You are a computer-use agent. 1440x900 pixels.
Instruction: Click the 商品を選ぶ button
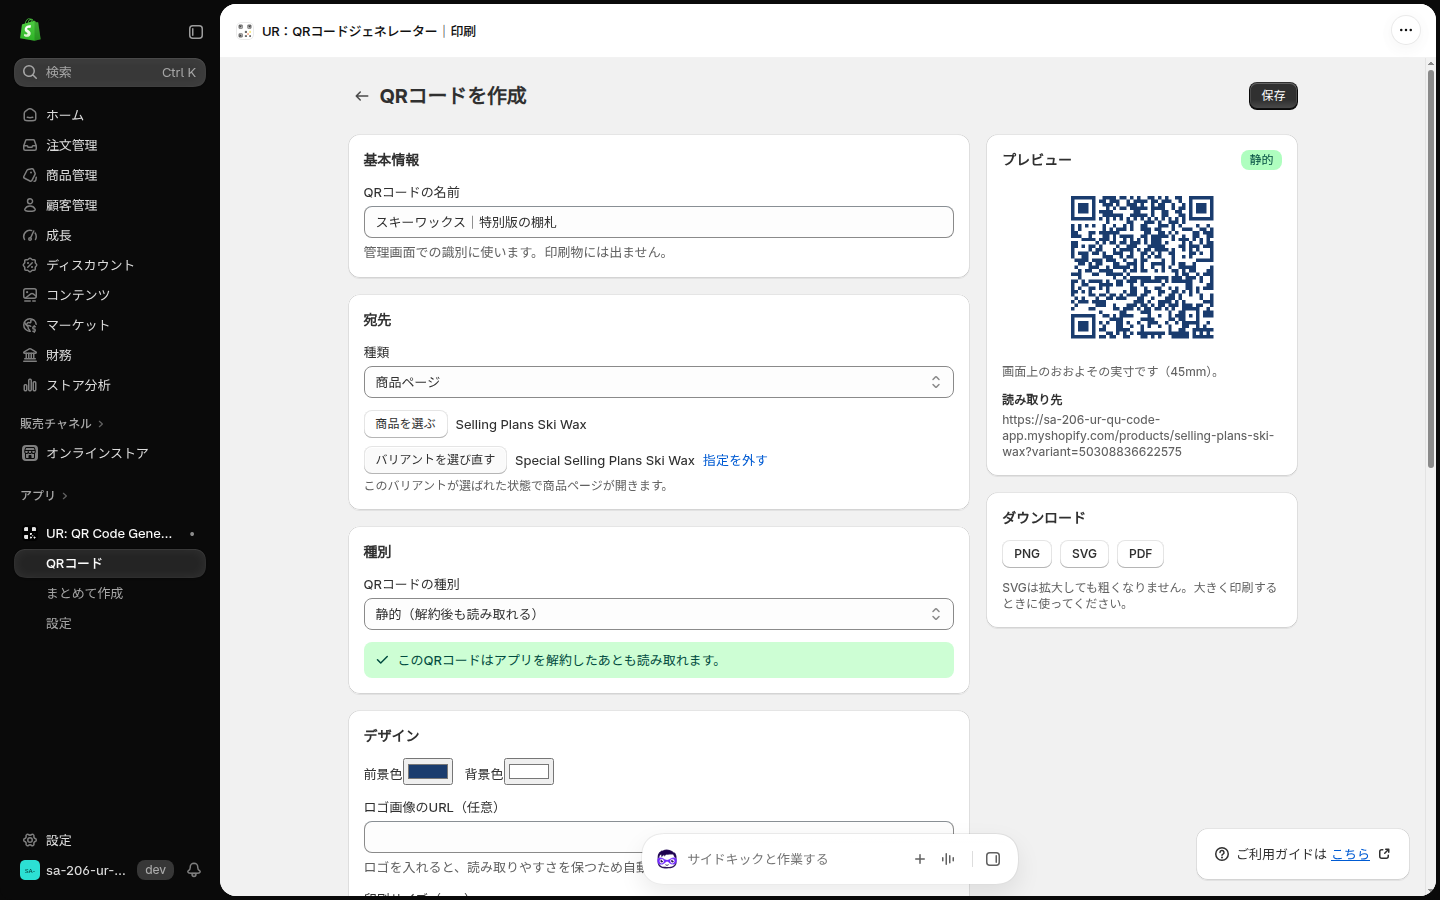pos(405,424)
